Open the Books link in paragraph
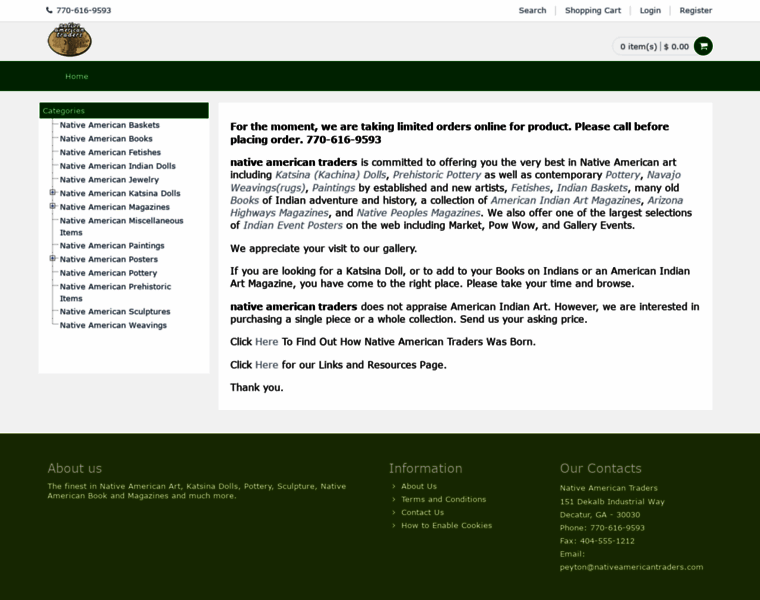Image resolution: width=760 pixels, height=600 pixels. (x=244, y=200)
